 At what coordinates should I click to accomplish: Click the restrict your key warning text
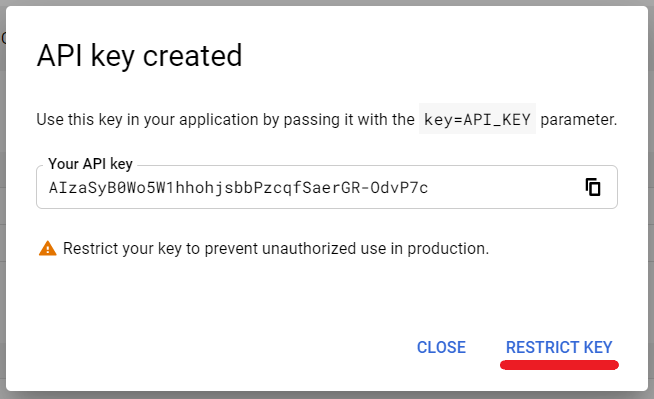276,248
